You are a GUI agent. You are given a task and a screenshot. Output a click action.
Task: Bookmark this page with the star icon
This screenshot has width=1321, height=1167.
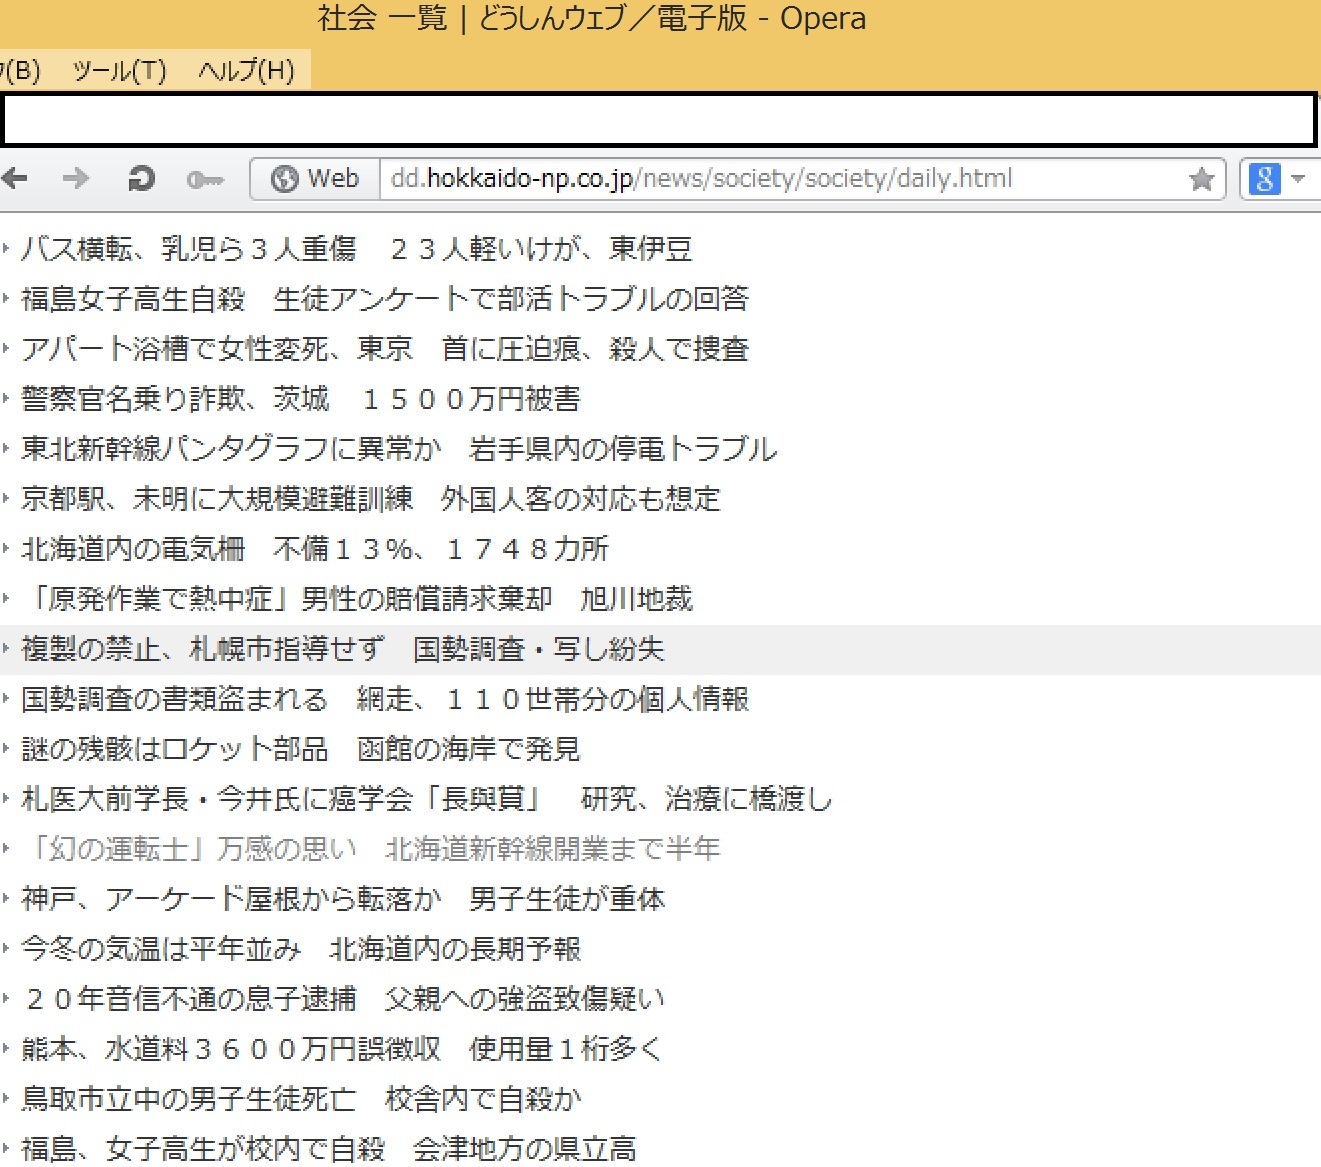[1202, 179]
